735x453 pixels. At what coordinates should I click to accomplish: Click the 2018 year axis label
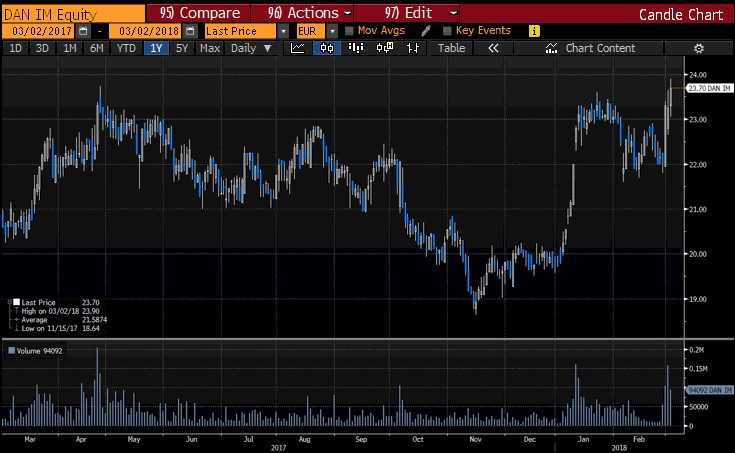[x=619, y=447]
